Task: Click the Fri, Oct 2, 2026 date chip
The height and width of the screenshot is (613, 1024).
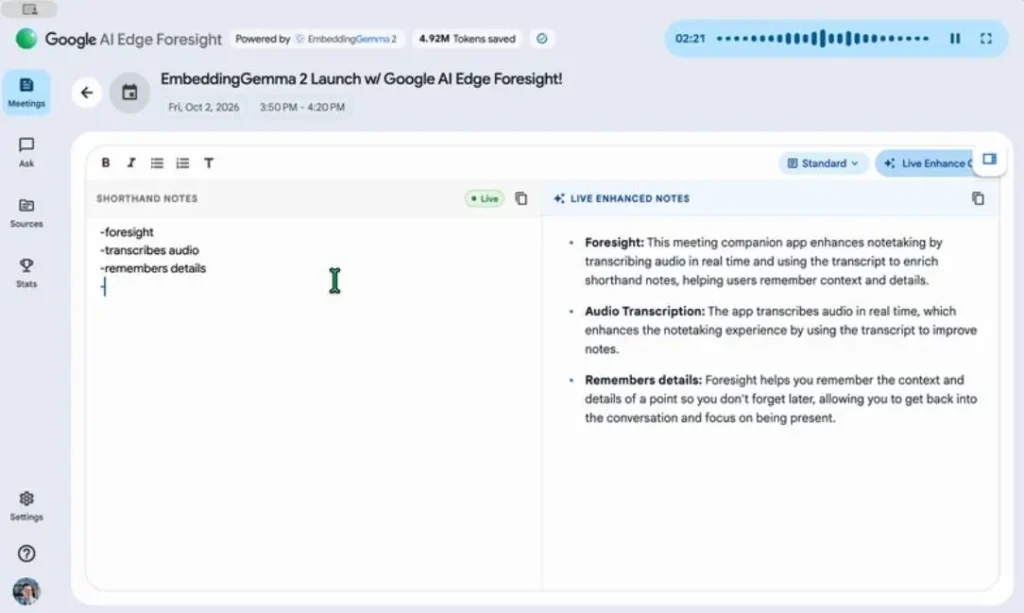Action: pos(204,107)
